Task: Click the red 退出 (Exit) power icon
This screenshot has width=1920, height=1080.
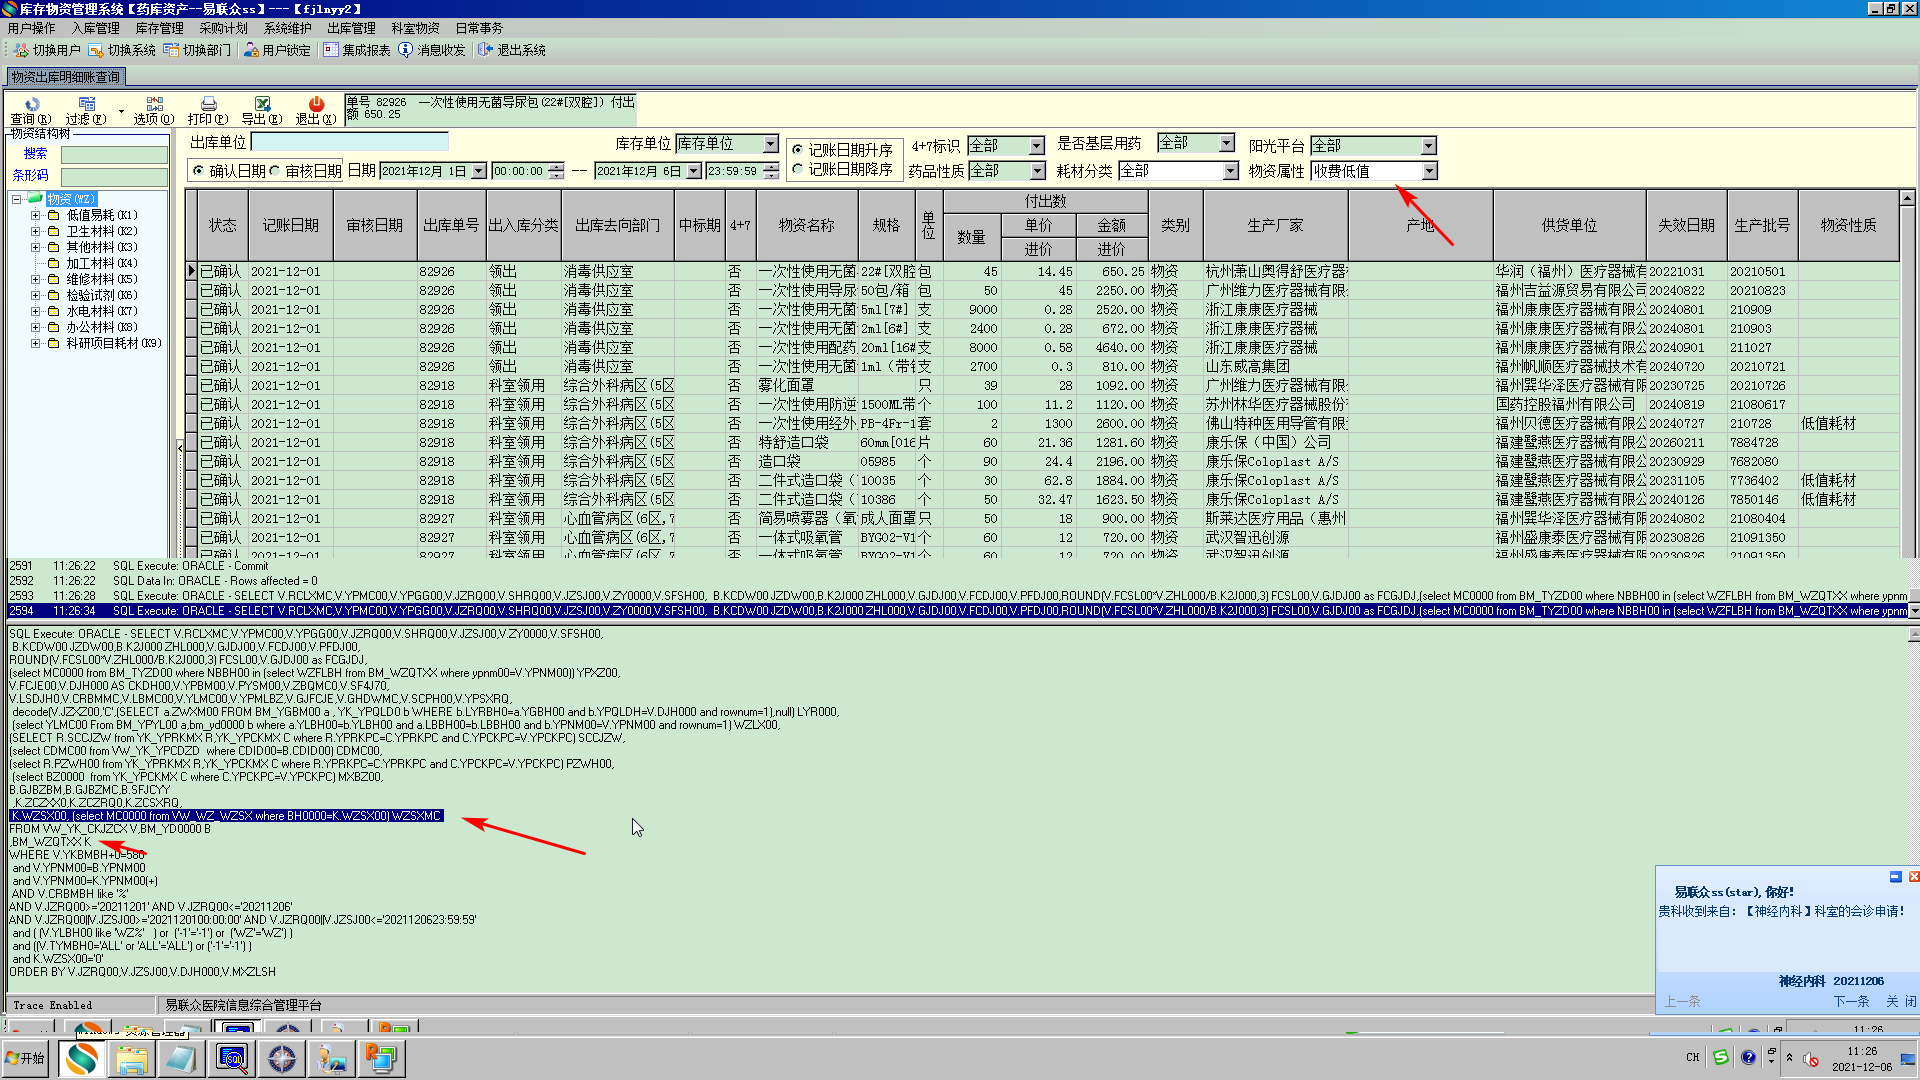Action: tap(316, 105)
